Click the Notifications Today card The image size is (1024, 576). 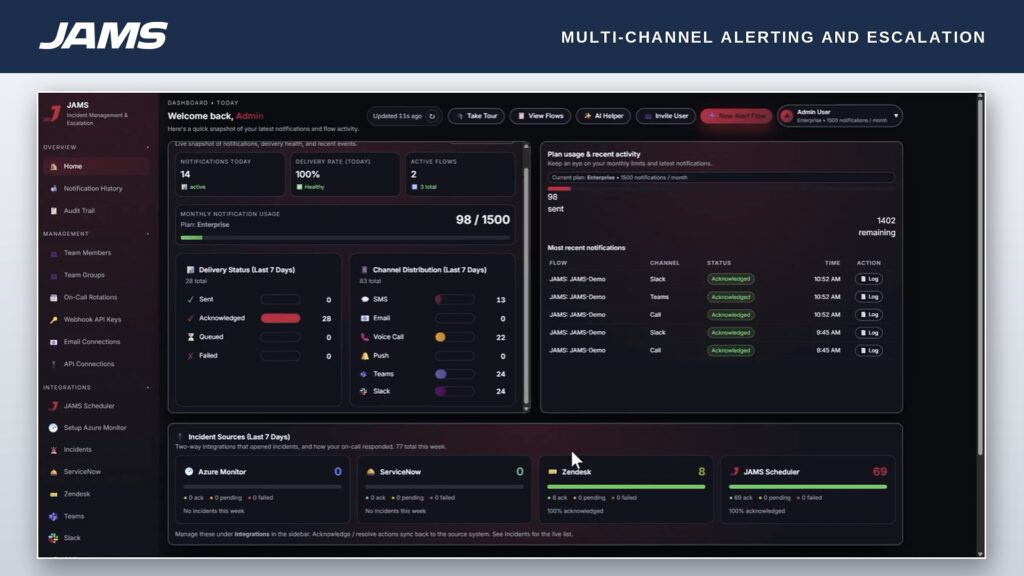pos(229,174)
